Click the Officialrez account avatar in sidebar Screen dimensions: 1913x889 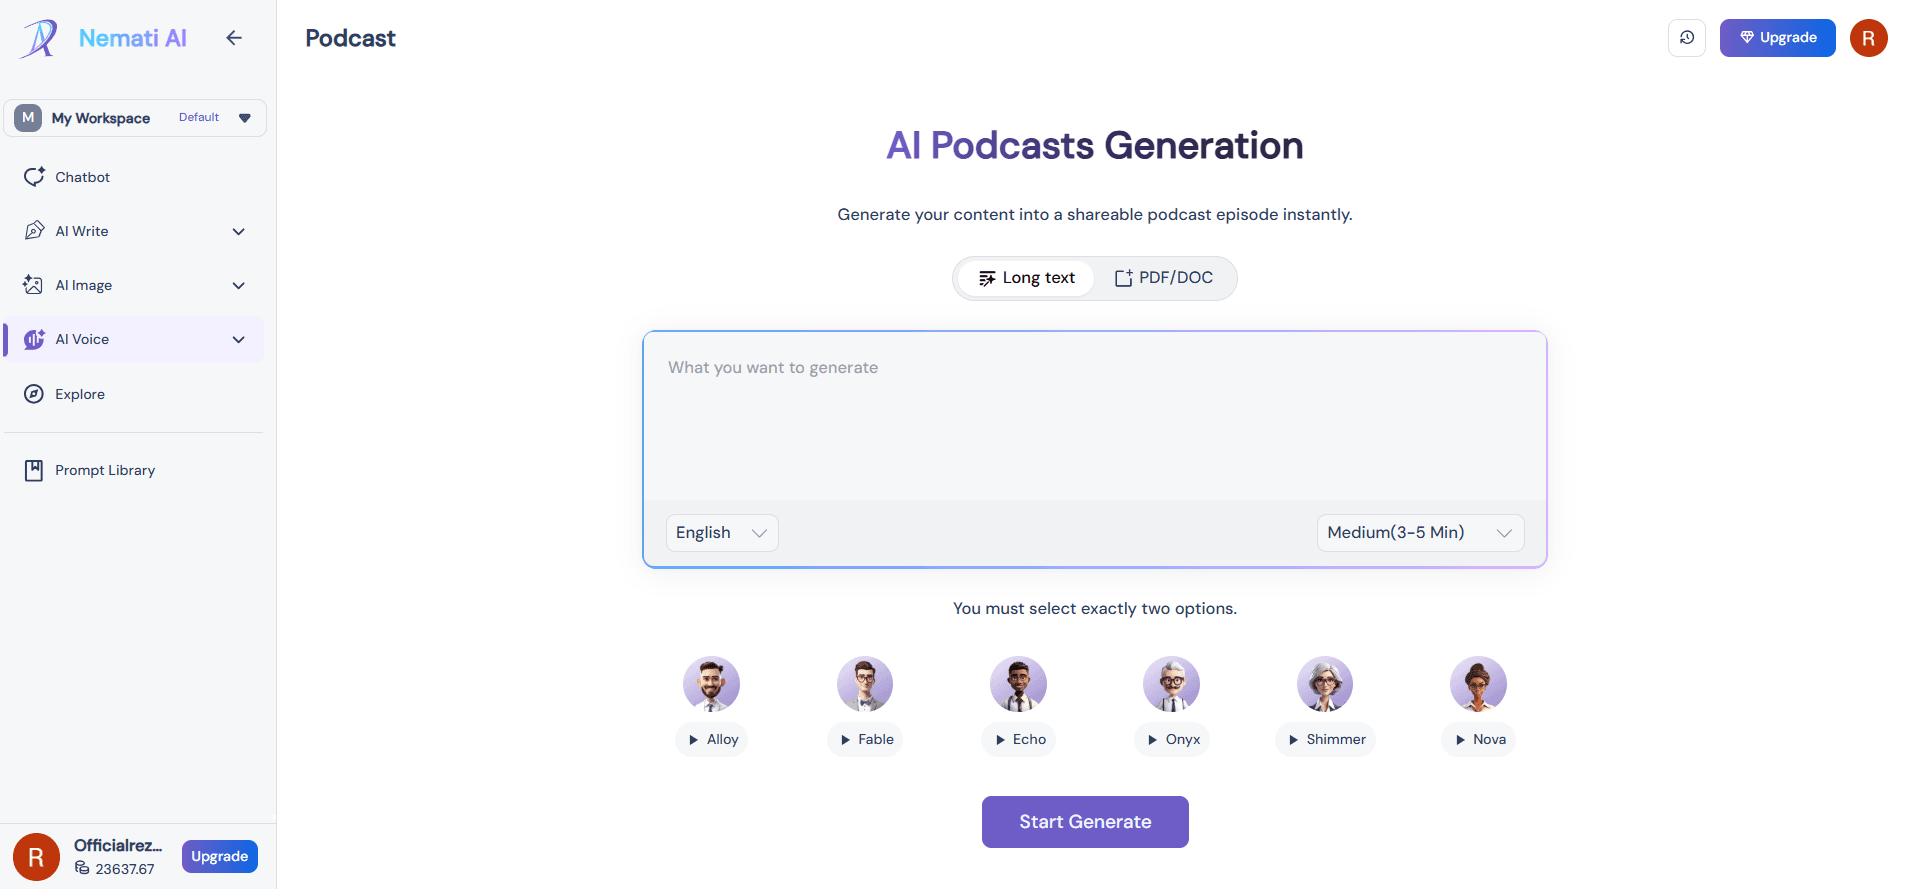36,857
